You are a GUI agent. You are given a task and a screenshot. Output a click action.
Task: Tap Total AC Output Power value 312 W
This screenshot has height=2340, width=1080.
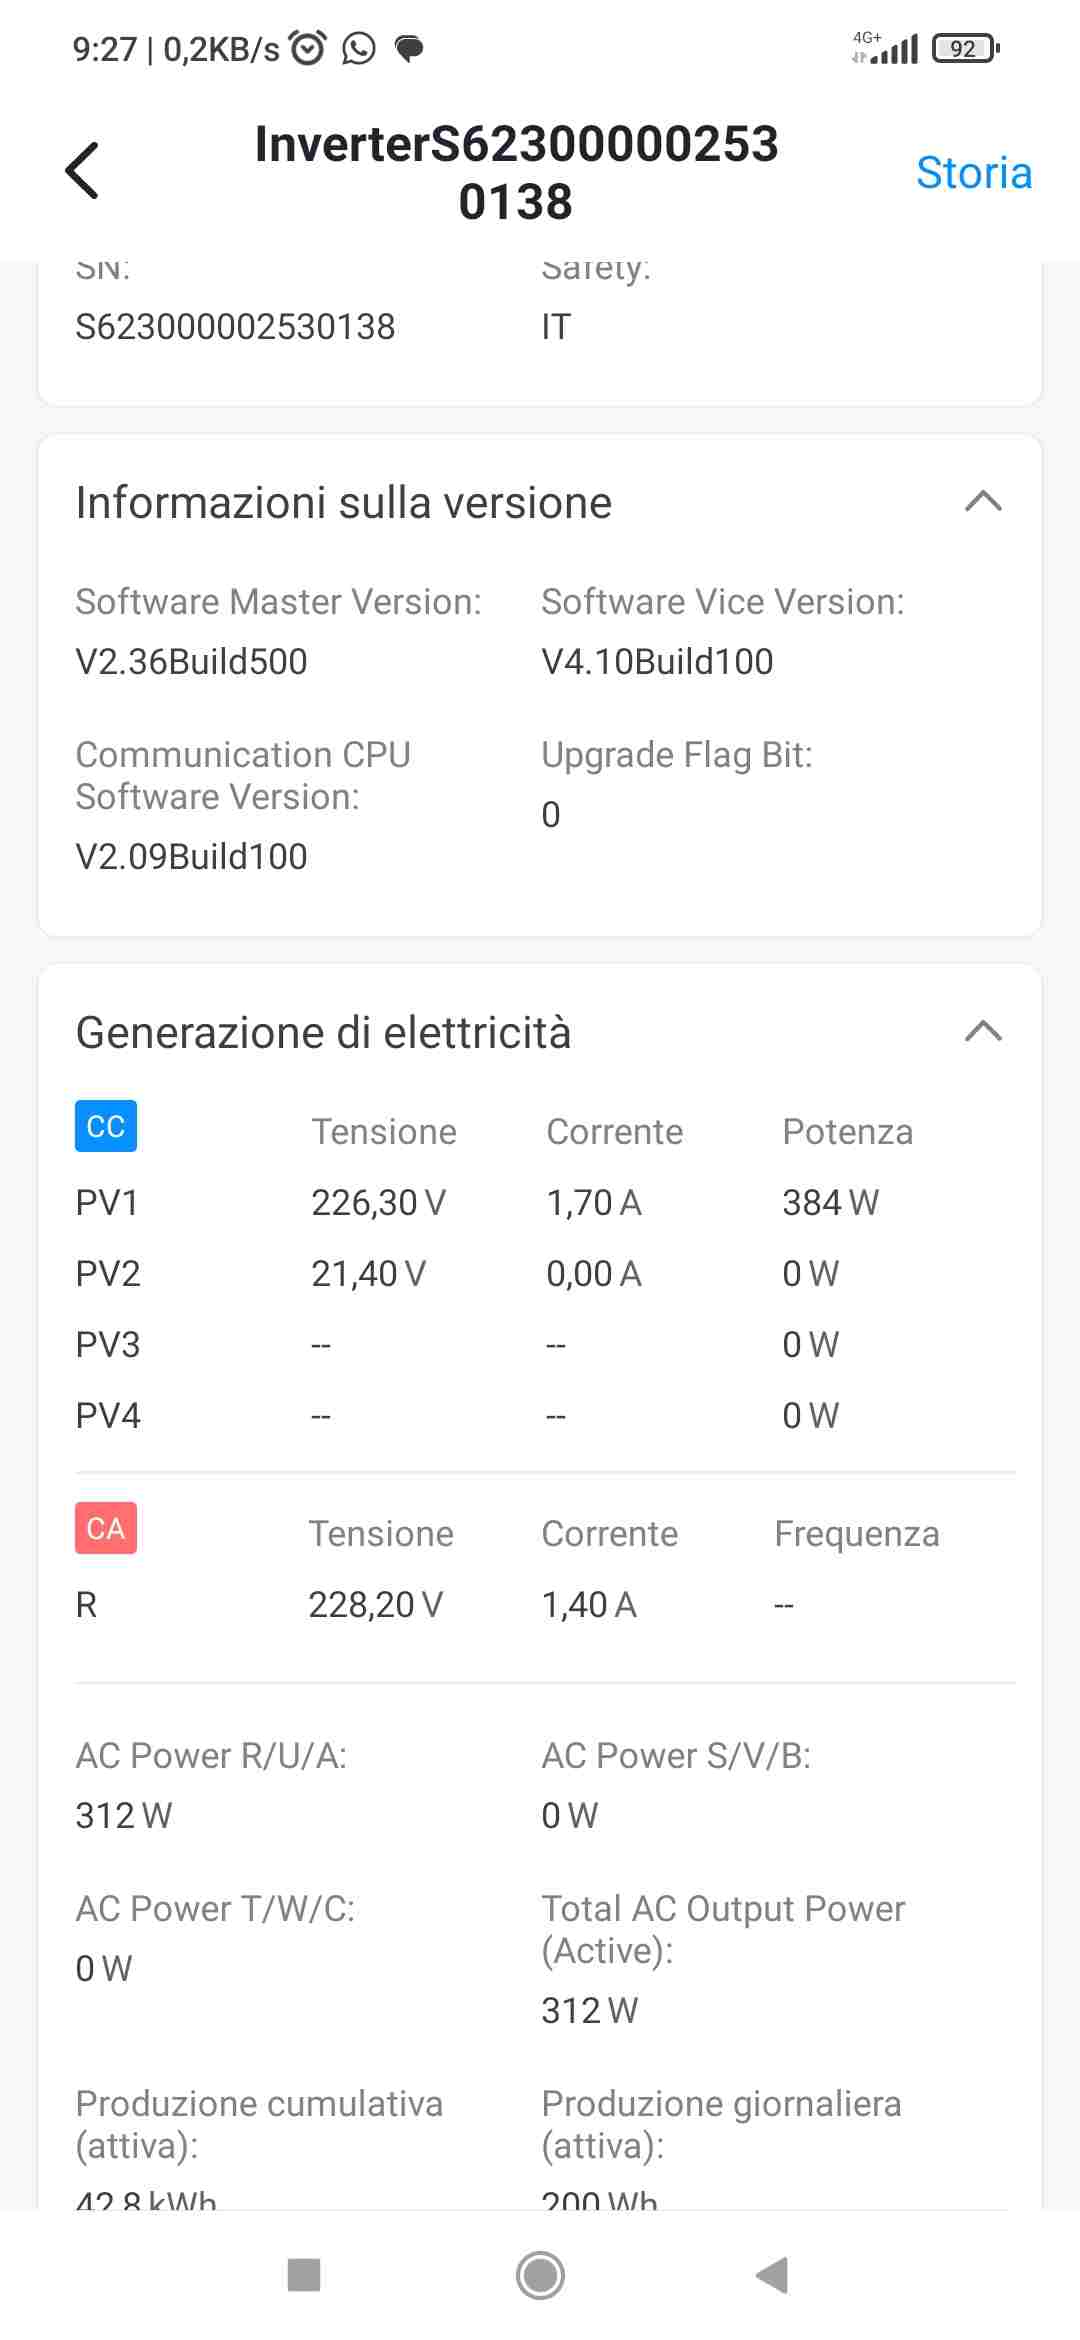pyautogui.click(x=589, y=2010)
